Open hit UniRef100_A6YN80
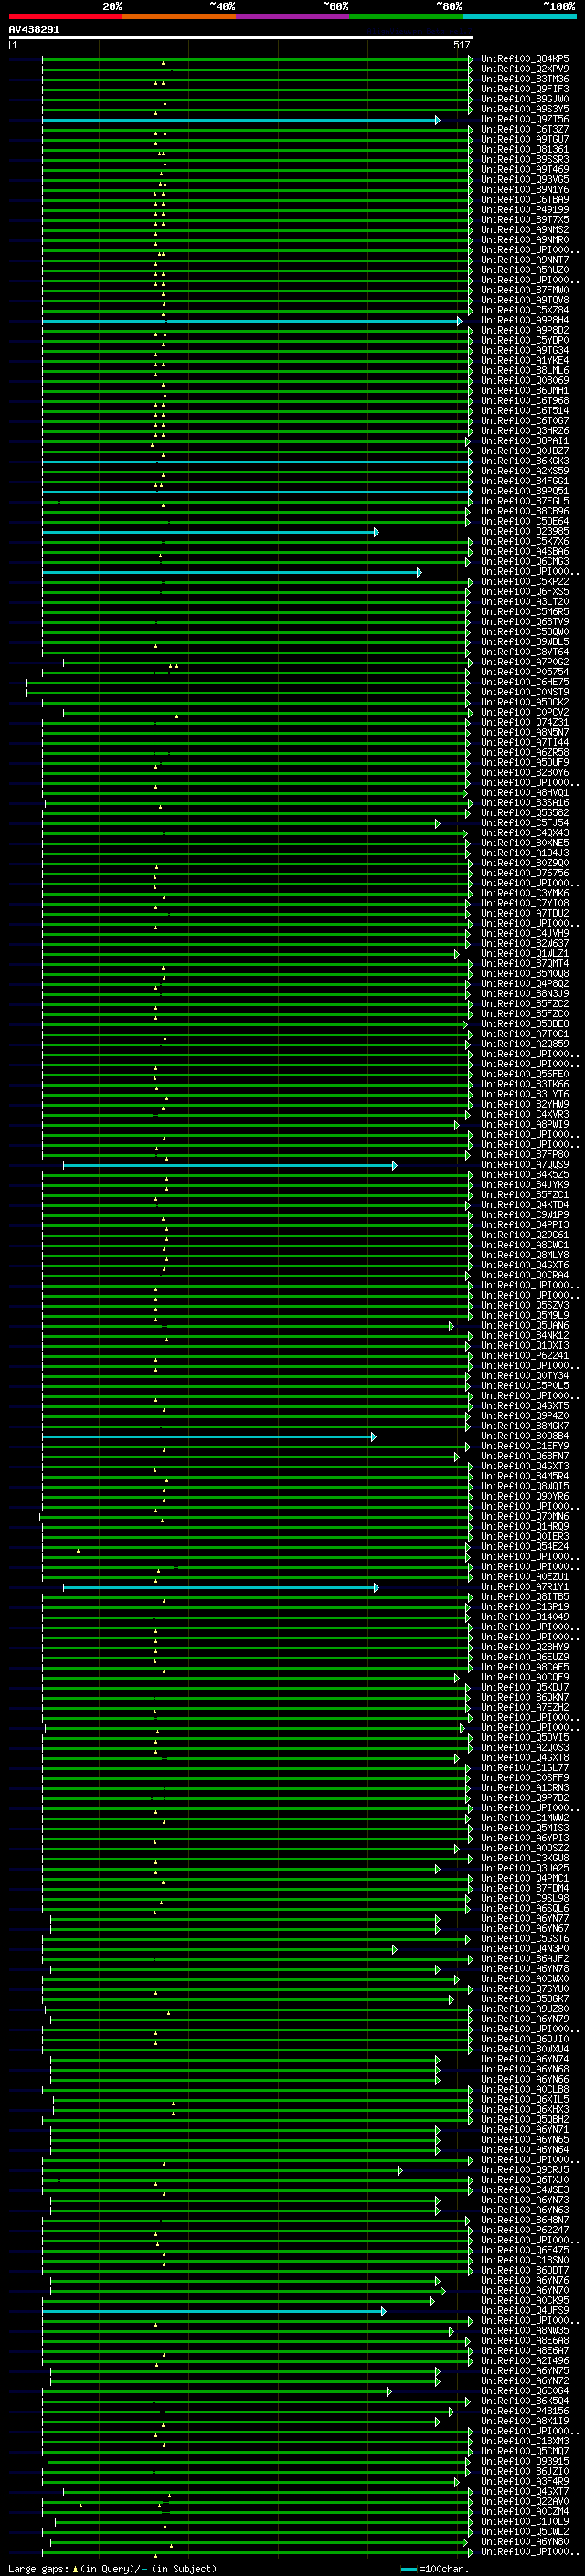585x2576 pixels. point(525,2541)
